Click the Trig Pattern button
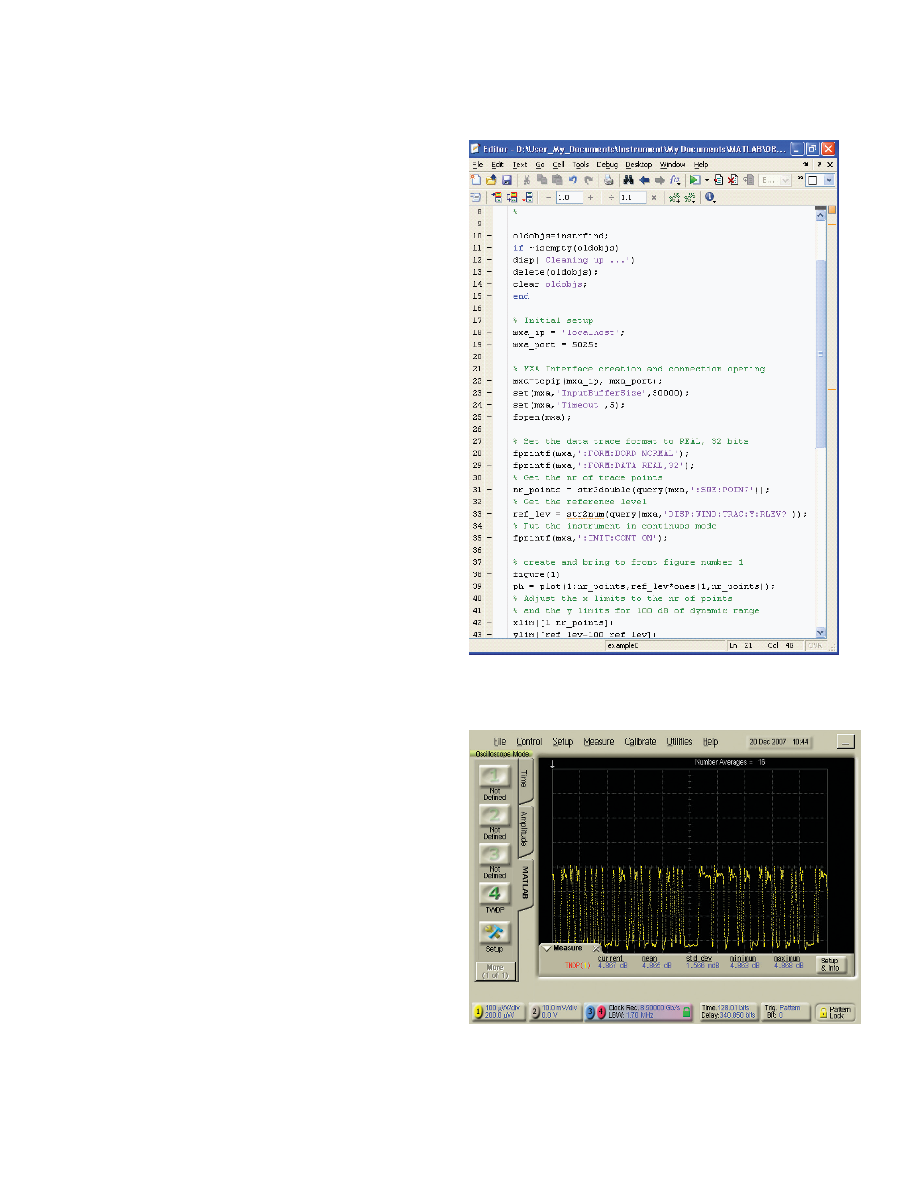918x1188 pixels. [x=786, y=1012]
